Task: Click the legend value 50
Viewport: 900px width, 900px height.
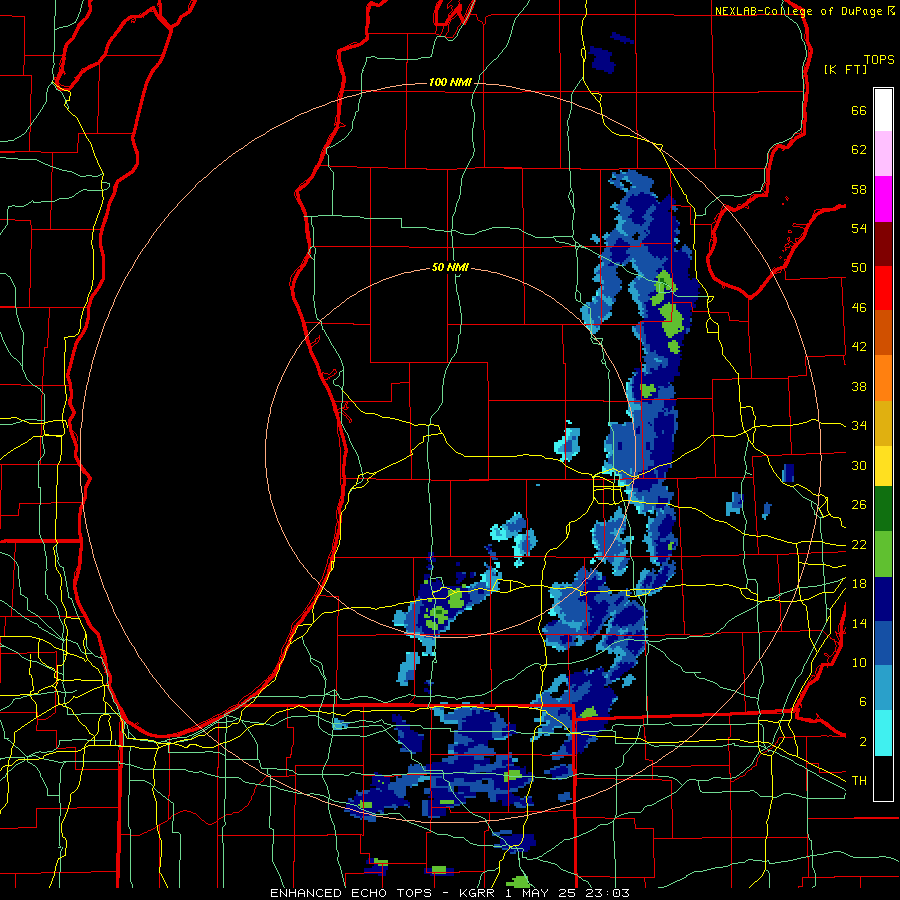Action: [x=859, y=267]
